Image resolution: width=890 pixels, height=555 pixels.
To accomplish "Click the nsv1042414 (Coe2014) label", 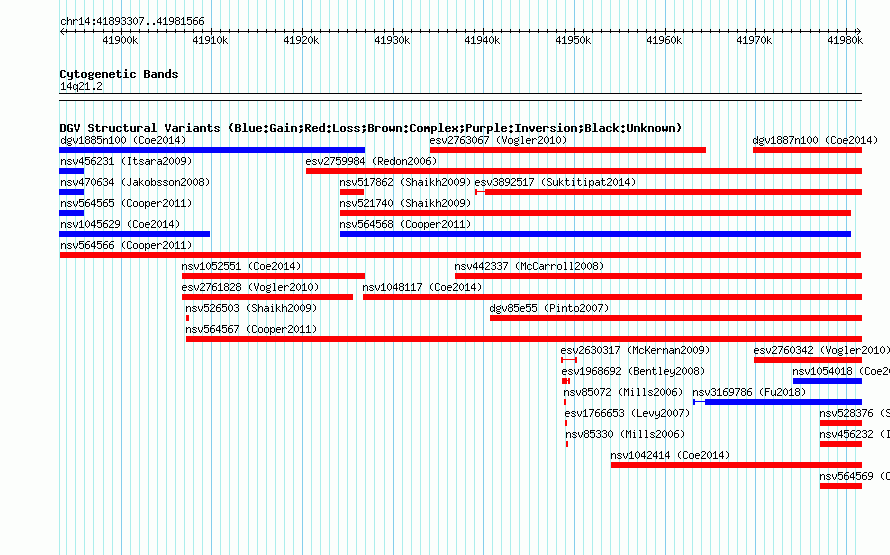I will pos(670,455).
